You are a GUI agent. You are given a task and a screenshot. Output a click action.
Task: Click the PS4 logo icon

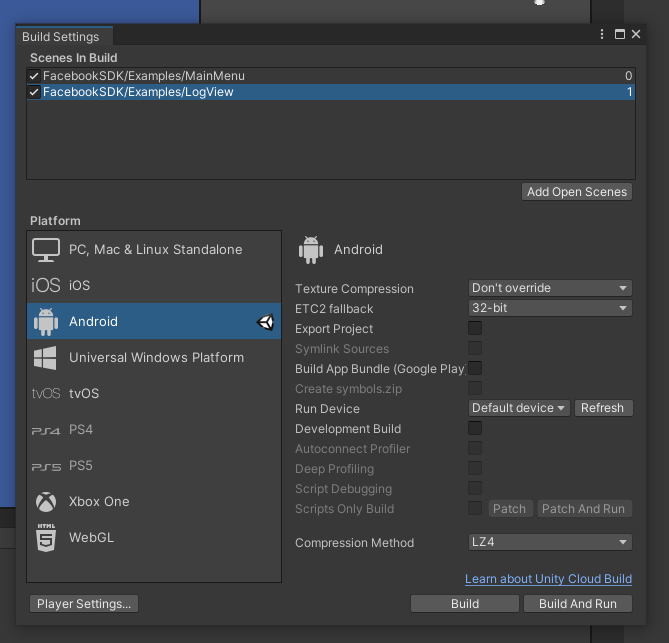coord(46,431)
